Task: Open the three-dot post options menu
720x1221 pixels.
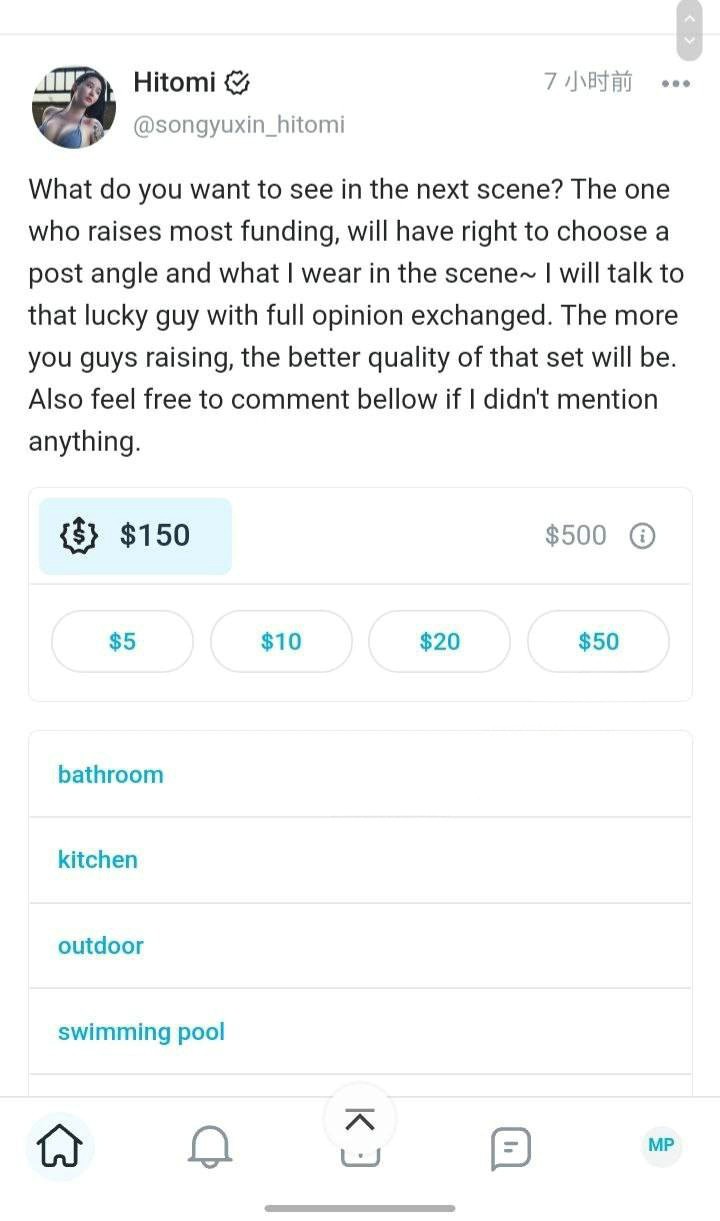Action: point(676,84)
